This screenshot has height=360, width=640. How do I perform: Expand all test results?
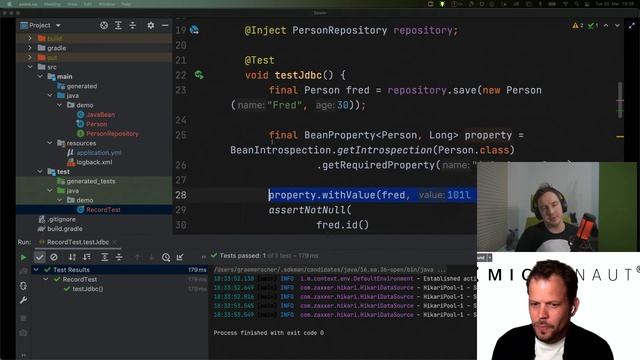[x=104, y=257]
